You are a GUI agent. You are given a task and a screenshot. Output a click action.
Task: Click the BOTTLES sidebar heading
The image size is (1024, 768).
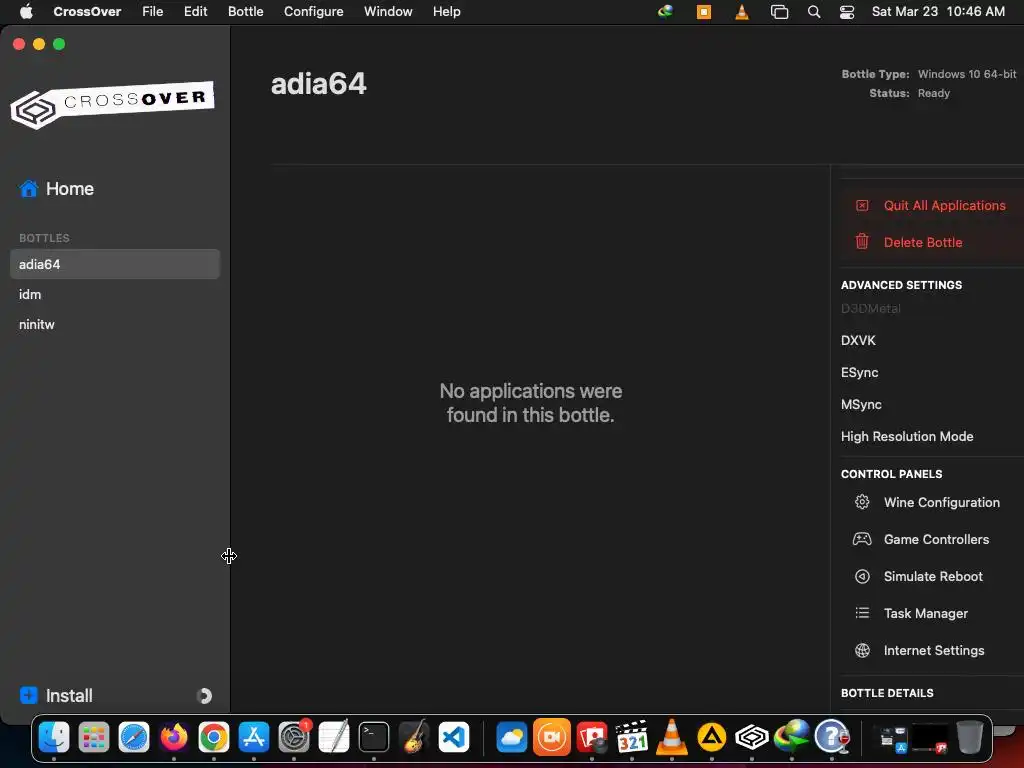tap(44, 238)
